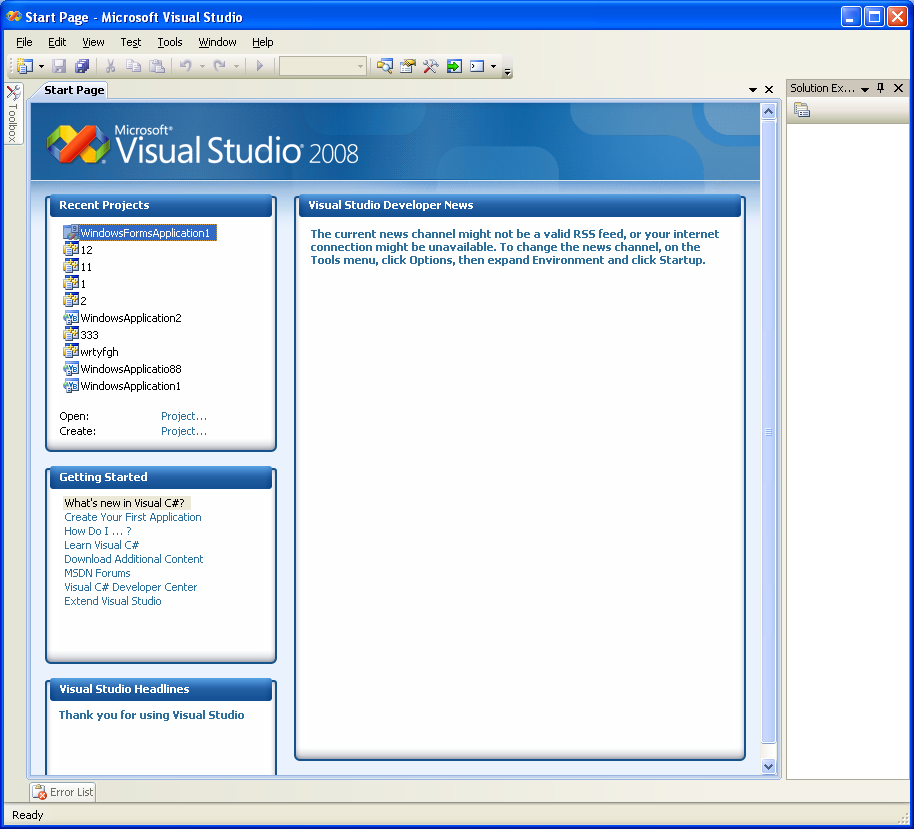Click the Open Project link
Image resolution: width=914 pixels, height=829 pixels.
[184, 416]
